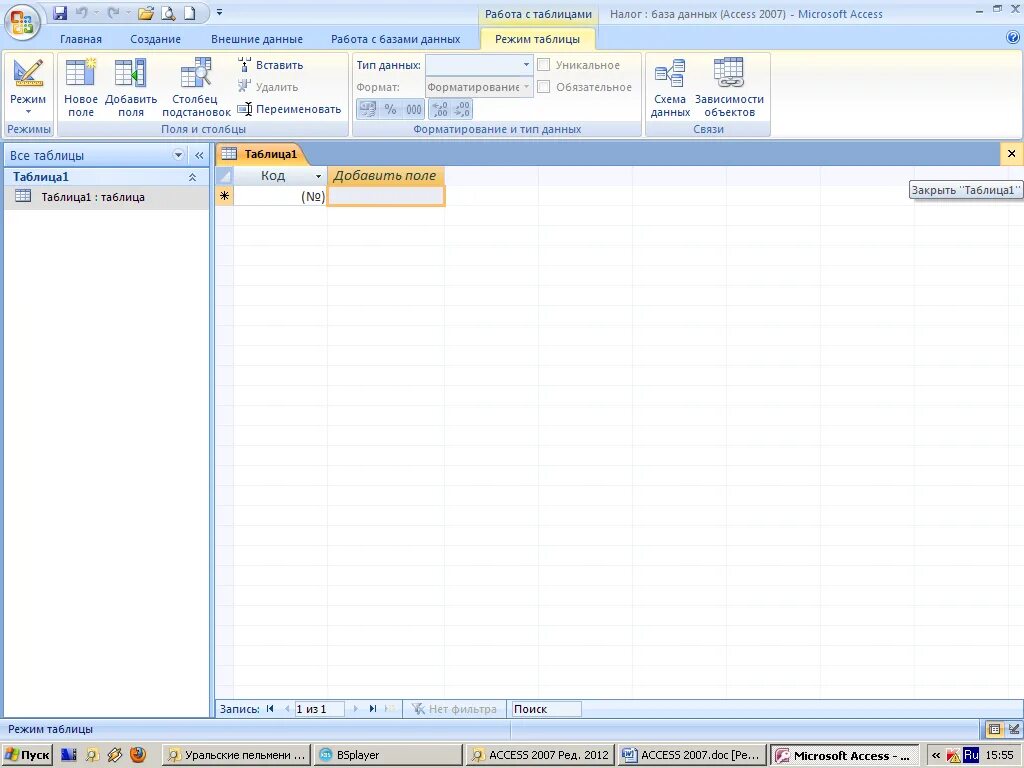The width and height of the screenshot is (1024, 768).
Task: Click the Поиск search box
Action: point(546,709)
